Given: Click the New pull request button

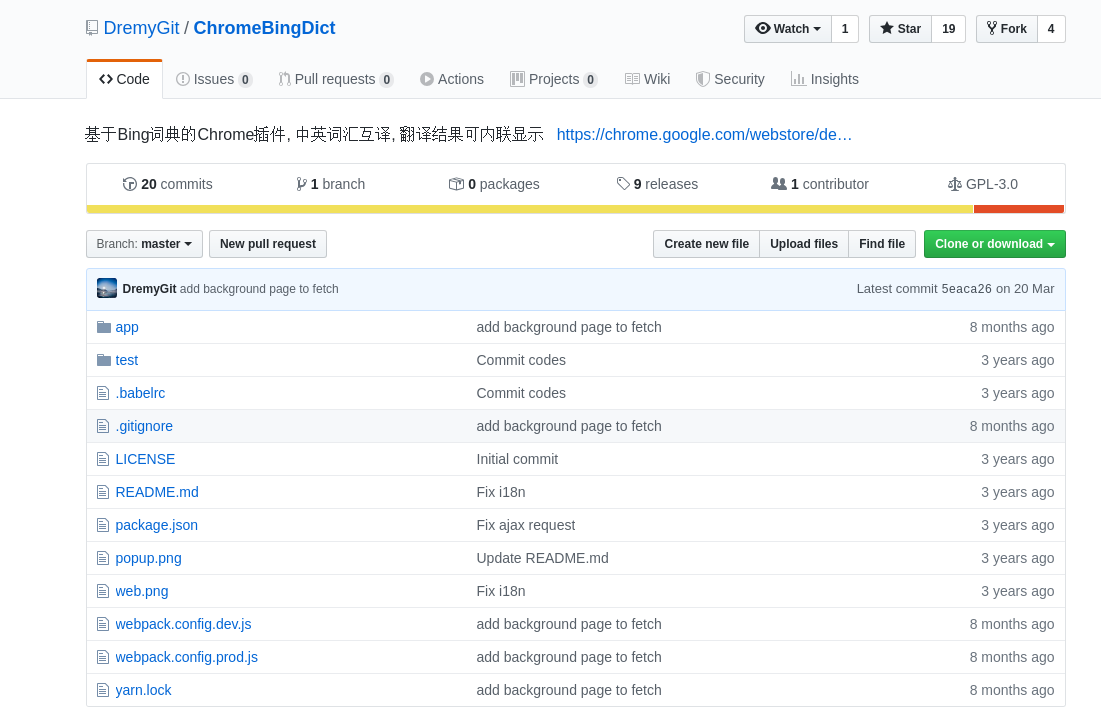Looking at the screenshot, I should (x=268, y=244).
